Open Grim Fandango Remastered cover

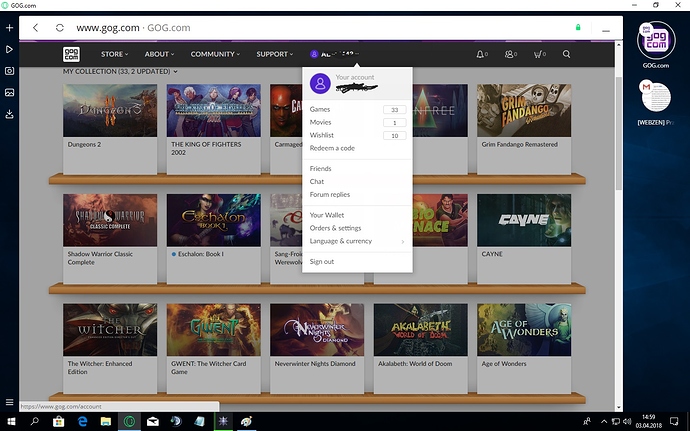coord(524,111)
